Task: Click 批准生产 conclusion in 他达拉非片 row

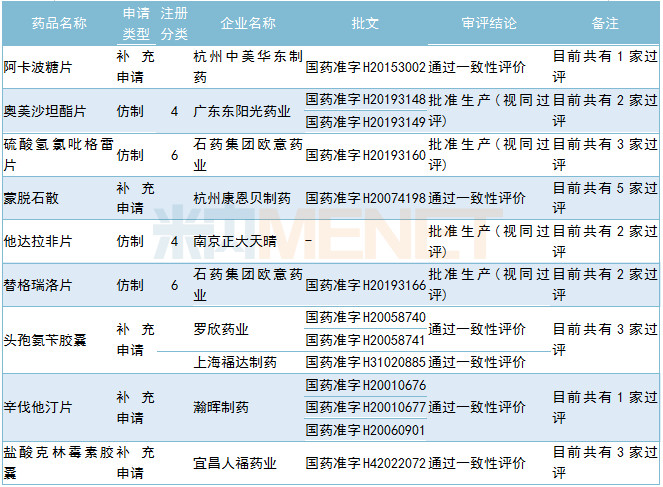Action: [x=489, y=241]
